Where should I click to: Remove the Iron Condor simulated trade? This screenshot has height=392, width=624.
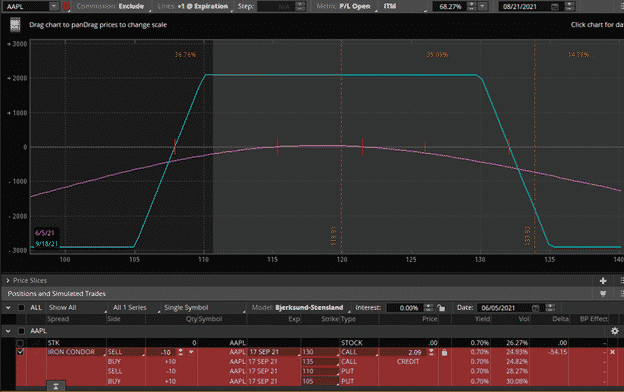612,352
